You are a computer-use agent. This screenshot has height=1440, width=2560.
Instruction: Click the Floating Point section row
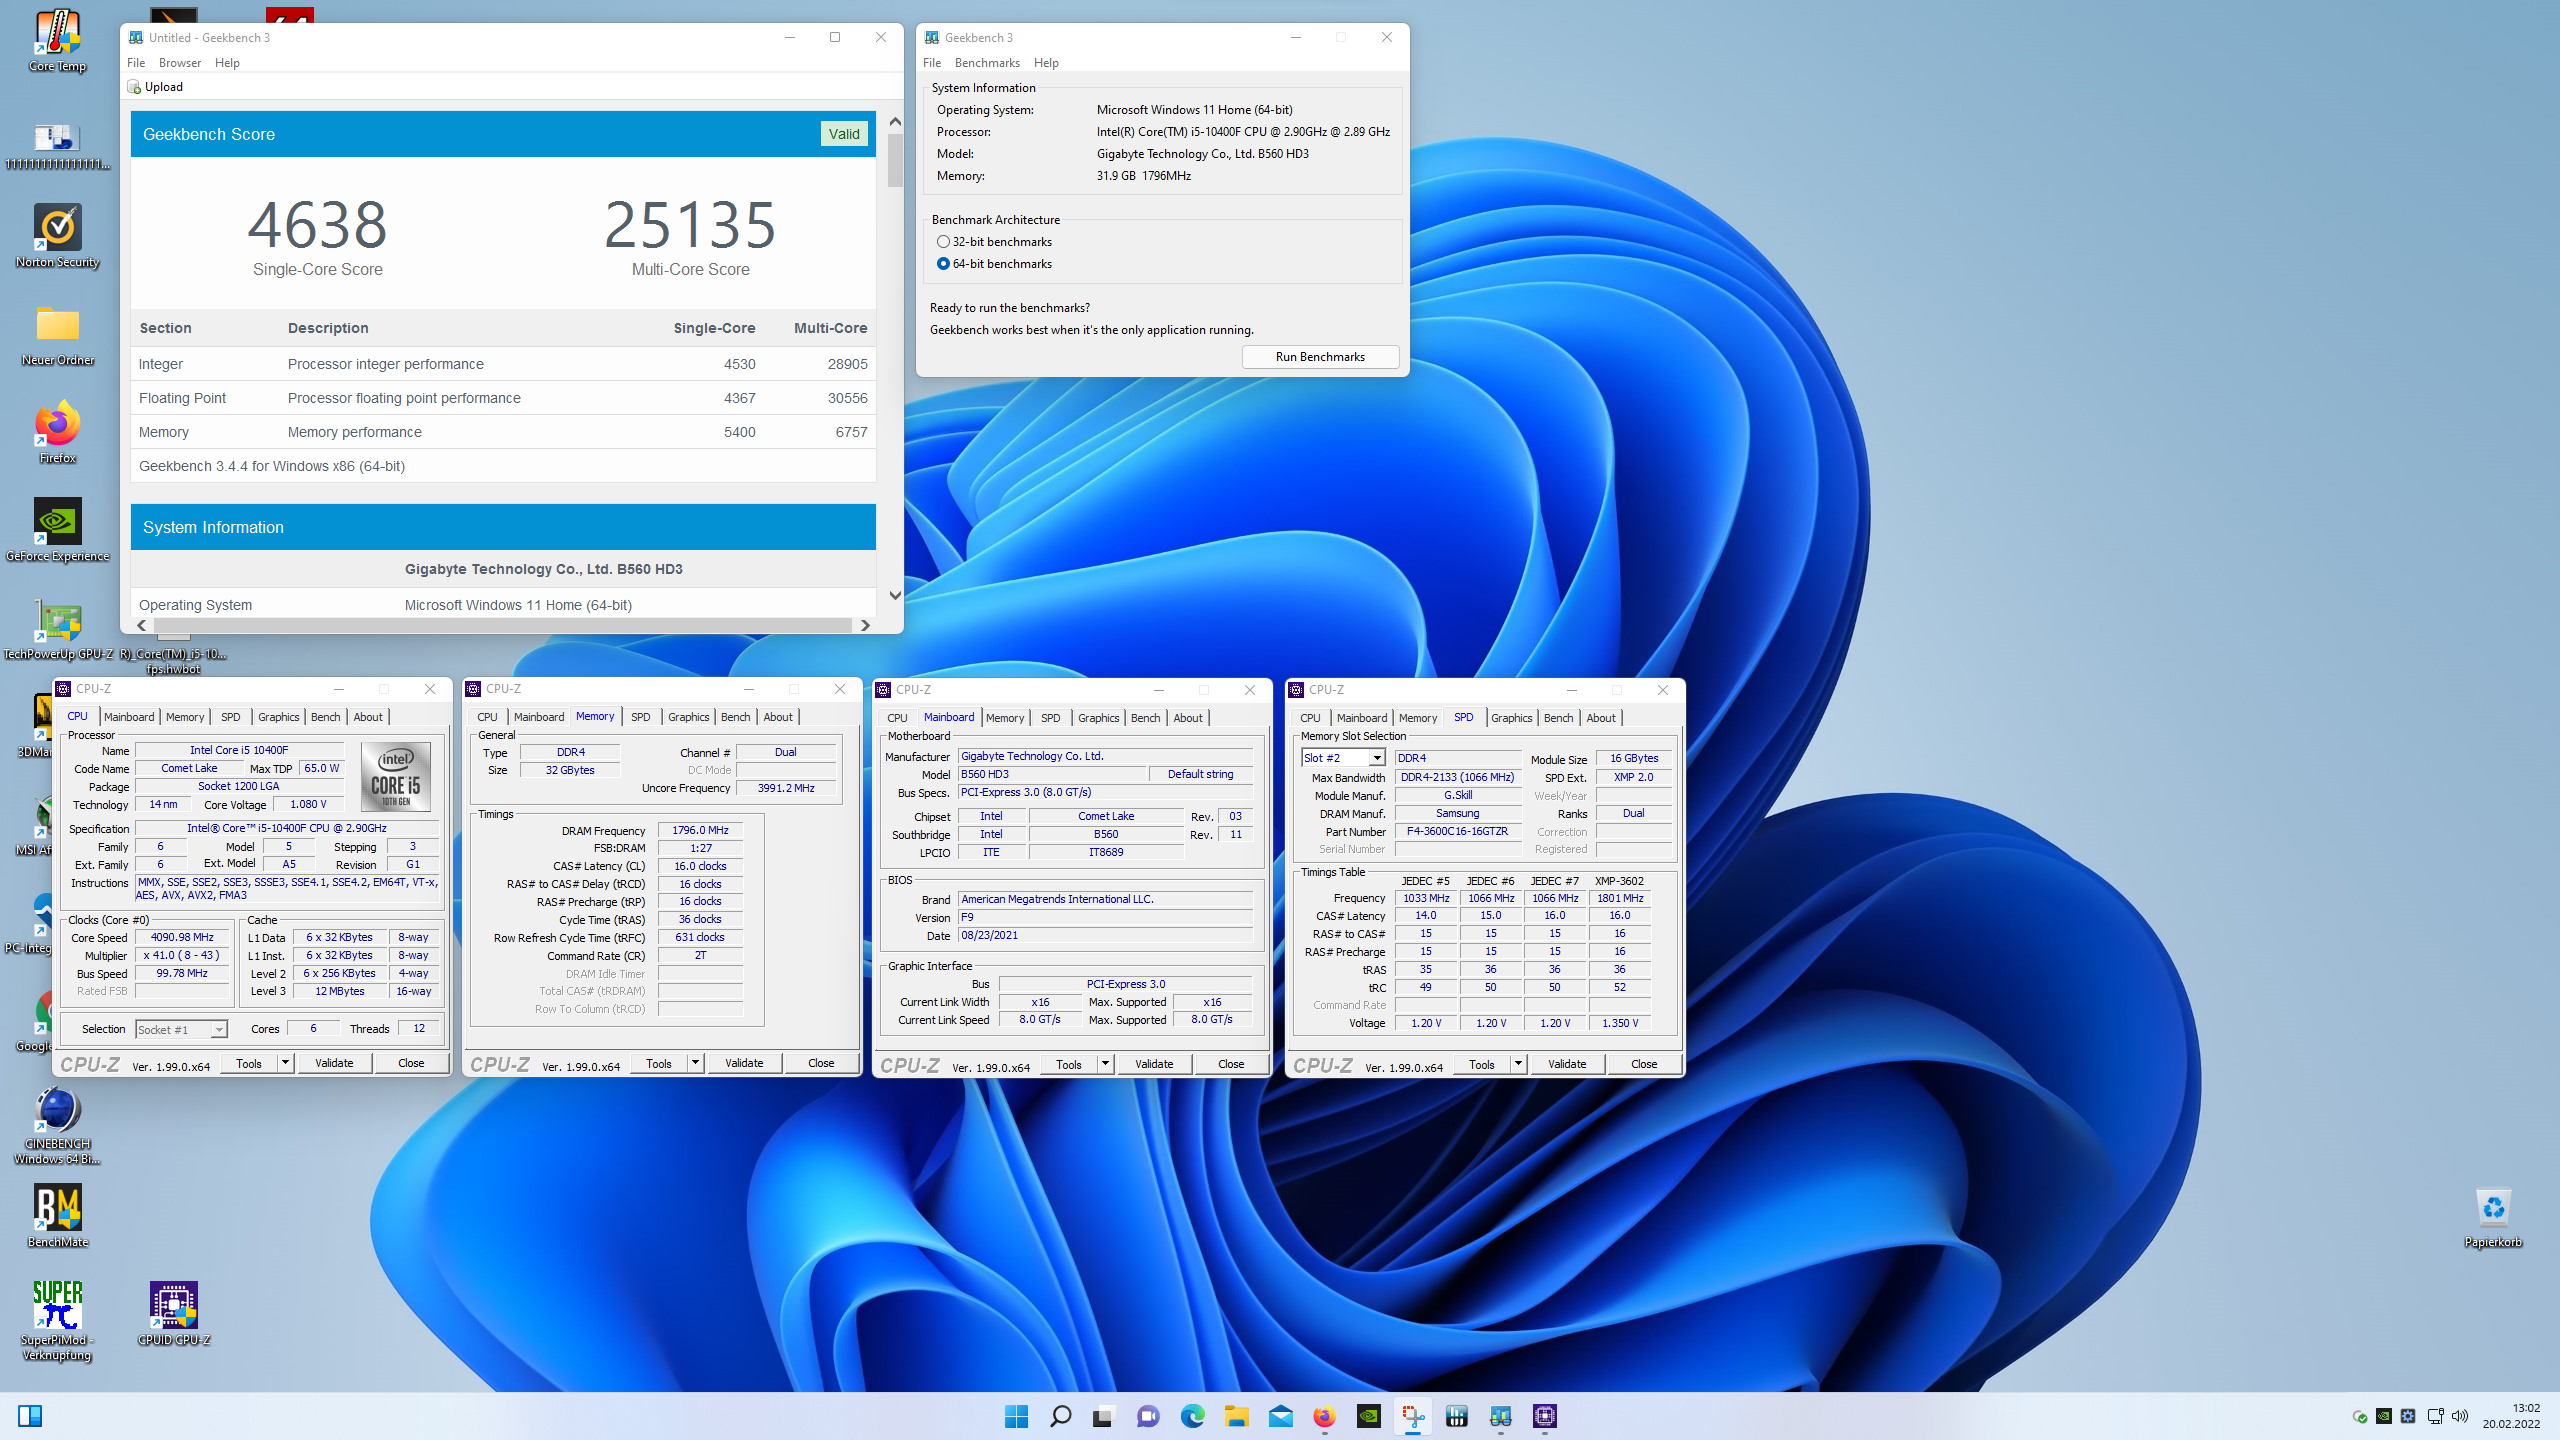[504, 398]
